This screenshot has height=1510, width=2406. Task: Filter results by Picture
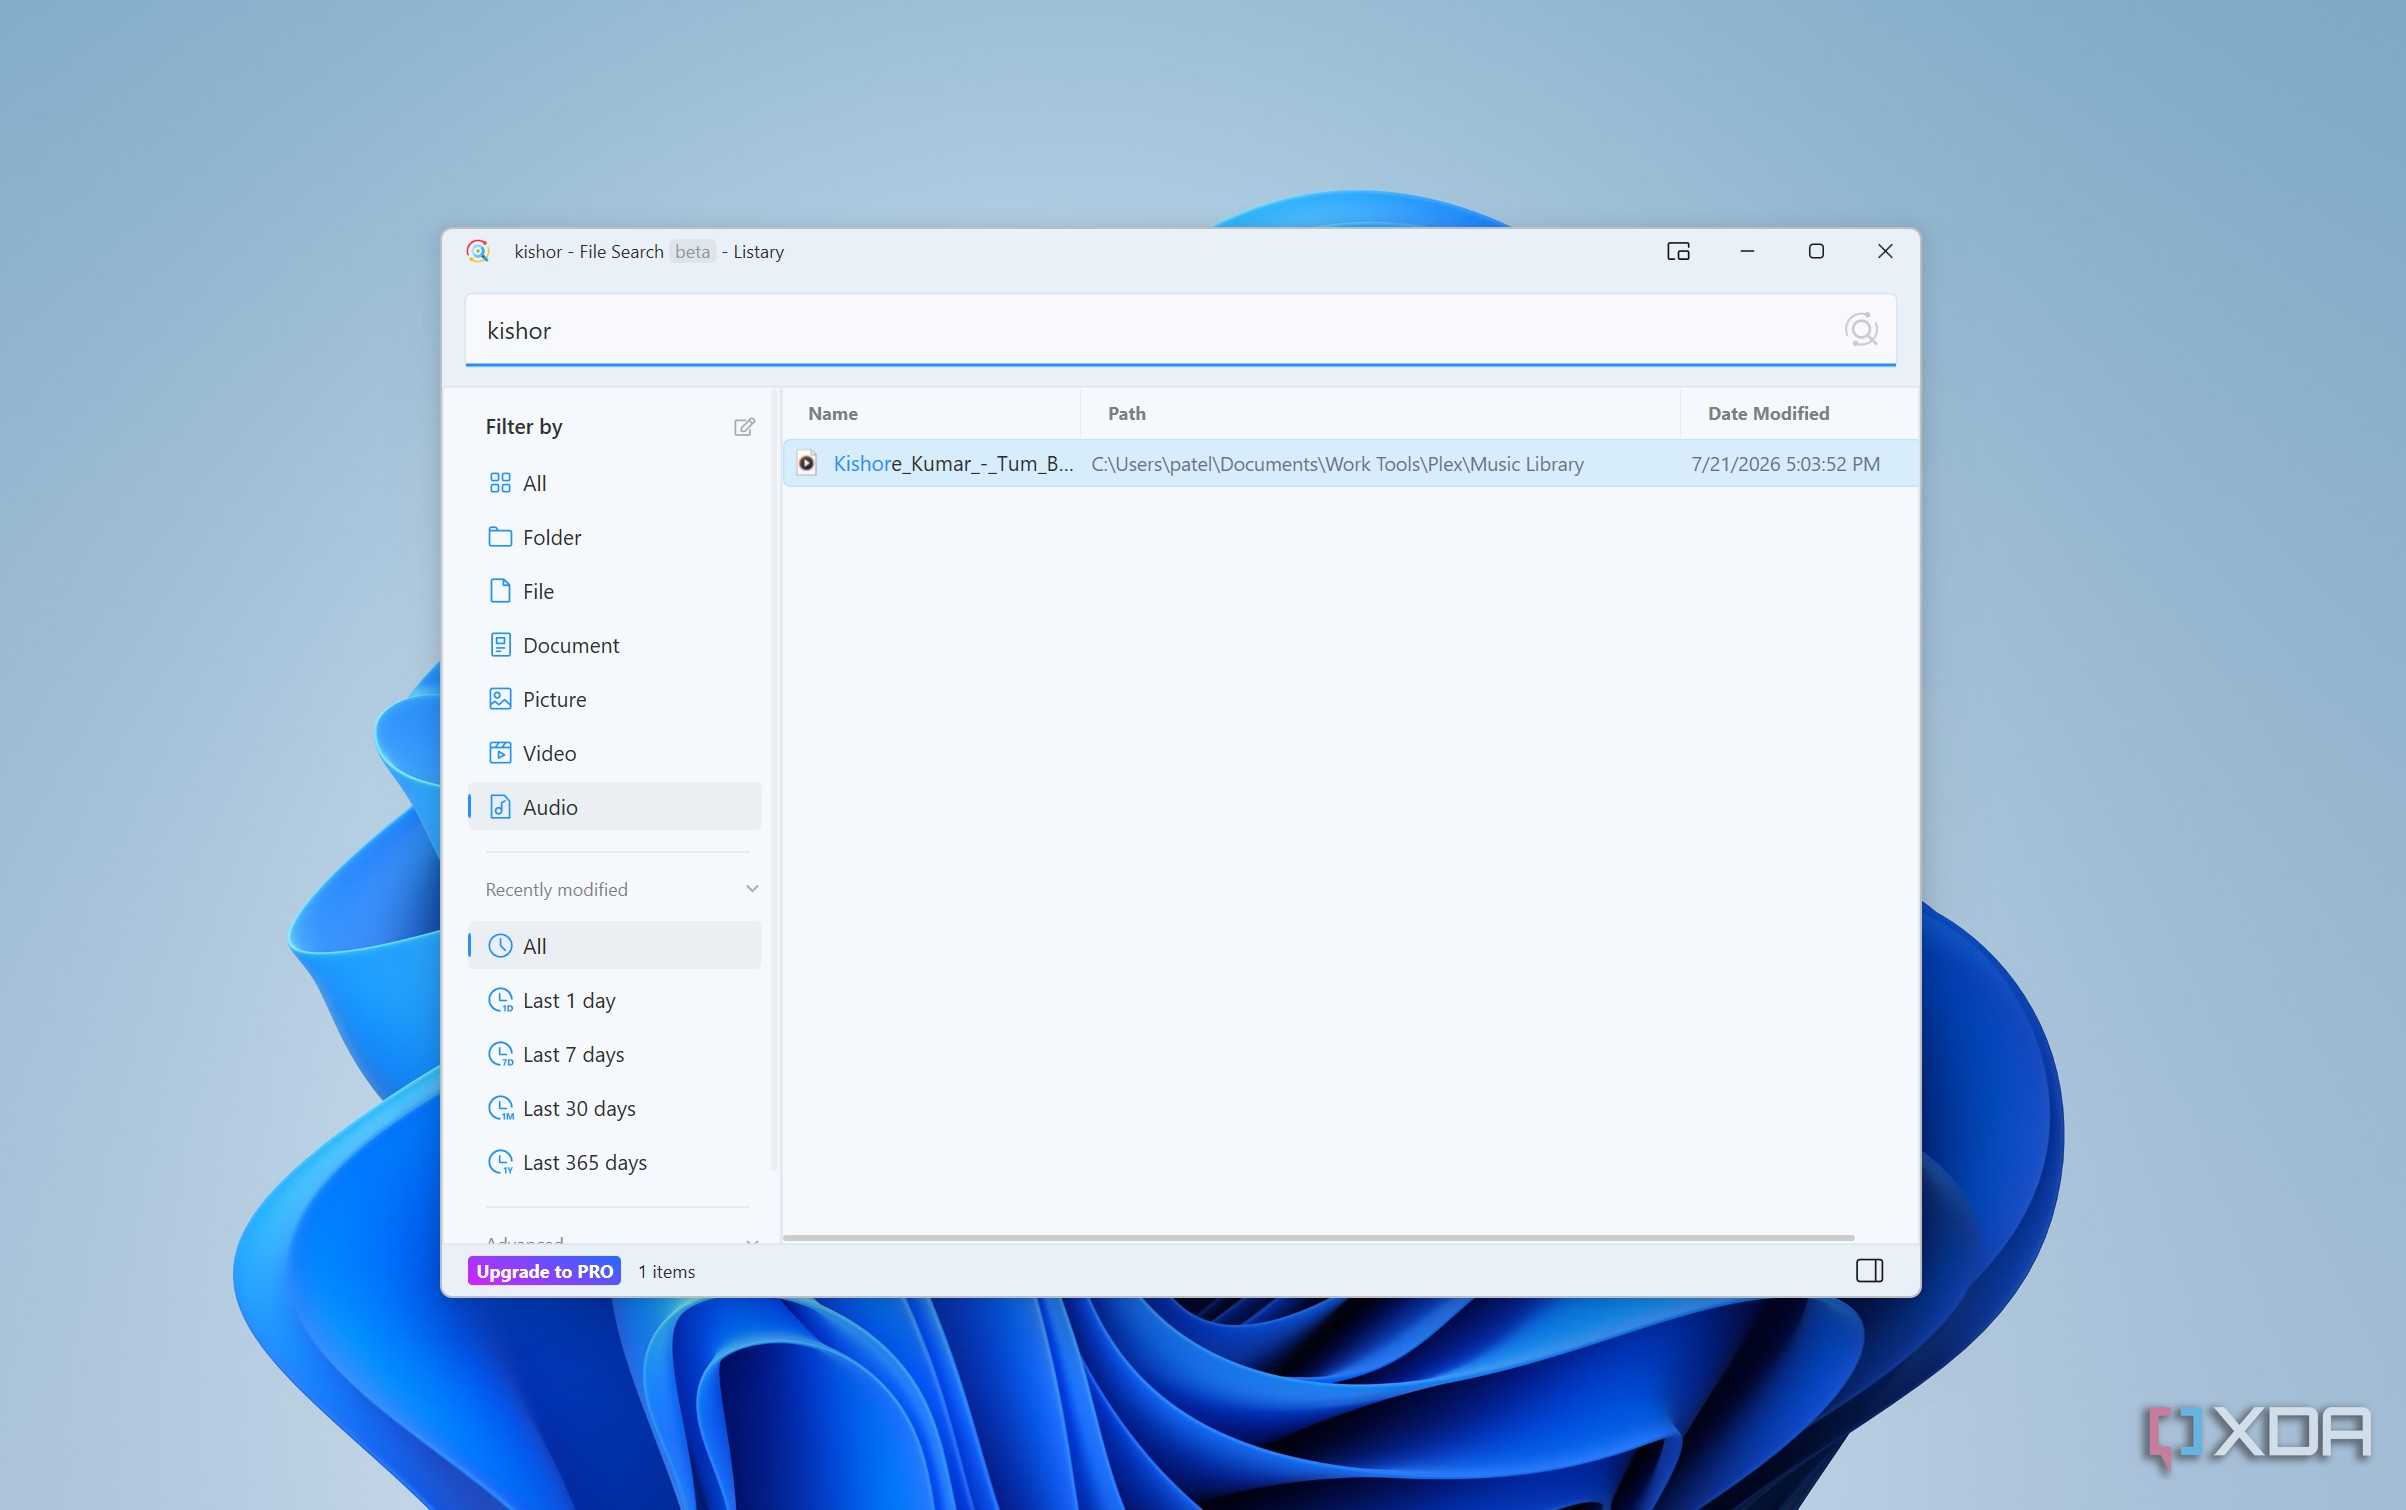click(614, 699)
